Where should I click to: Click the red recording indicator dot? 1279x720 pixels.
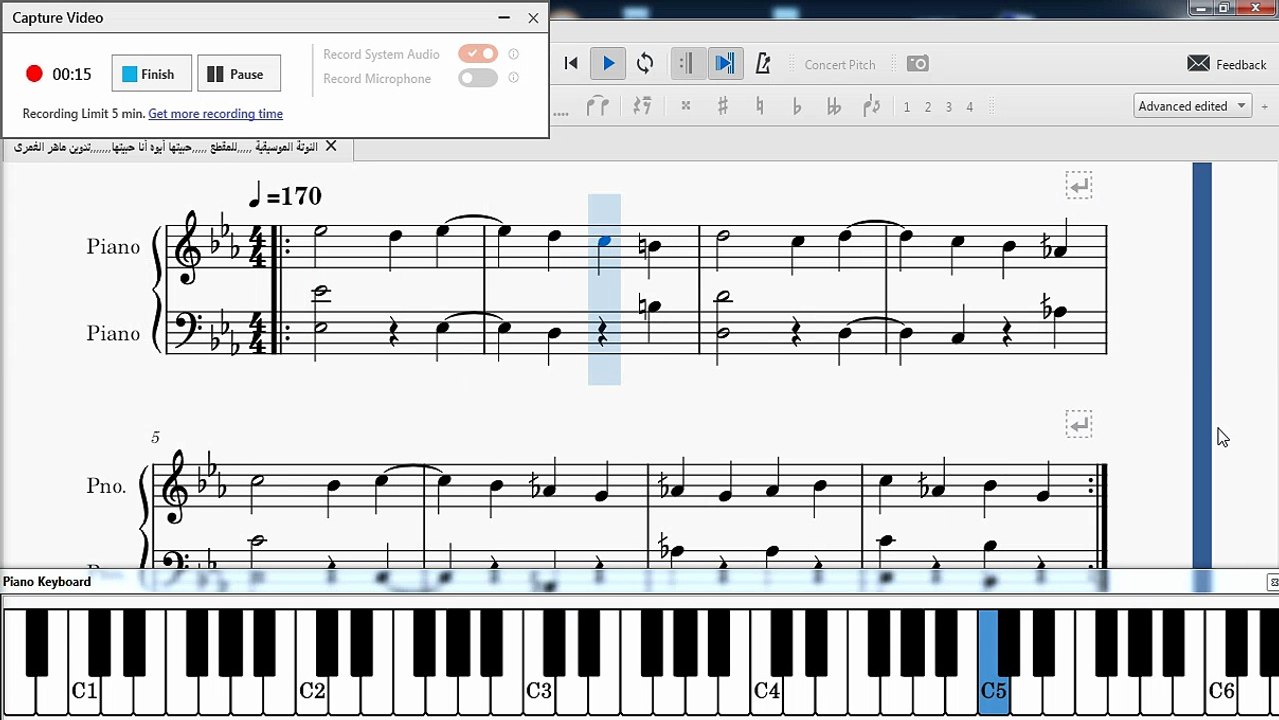[34, 74]
